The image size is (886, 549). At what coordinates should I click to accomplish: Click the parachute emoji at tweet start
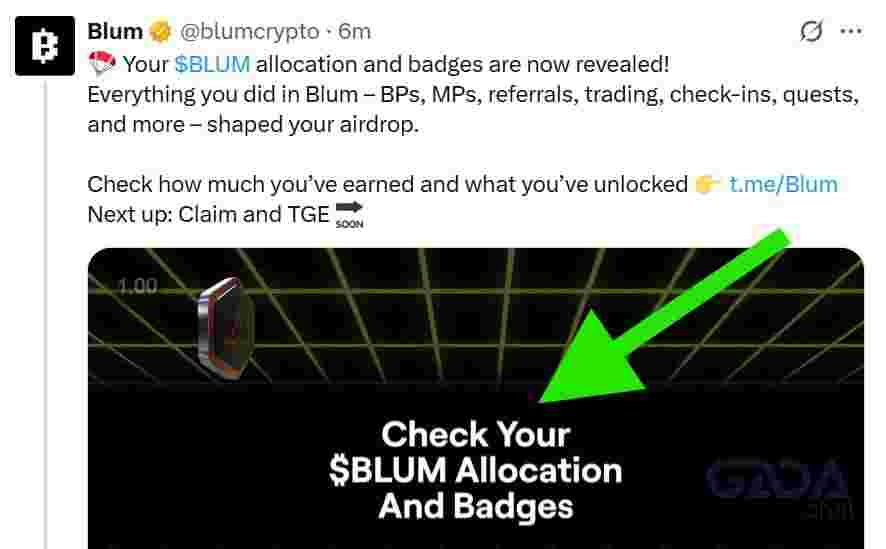(102, 64)
